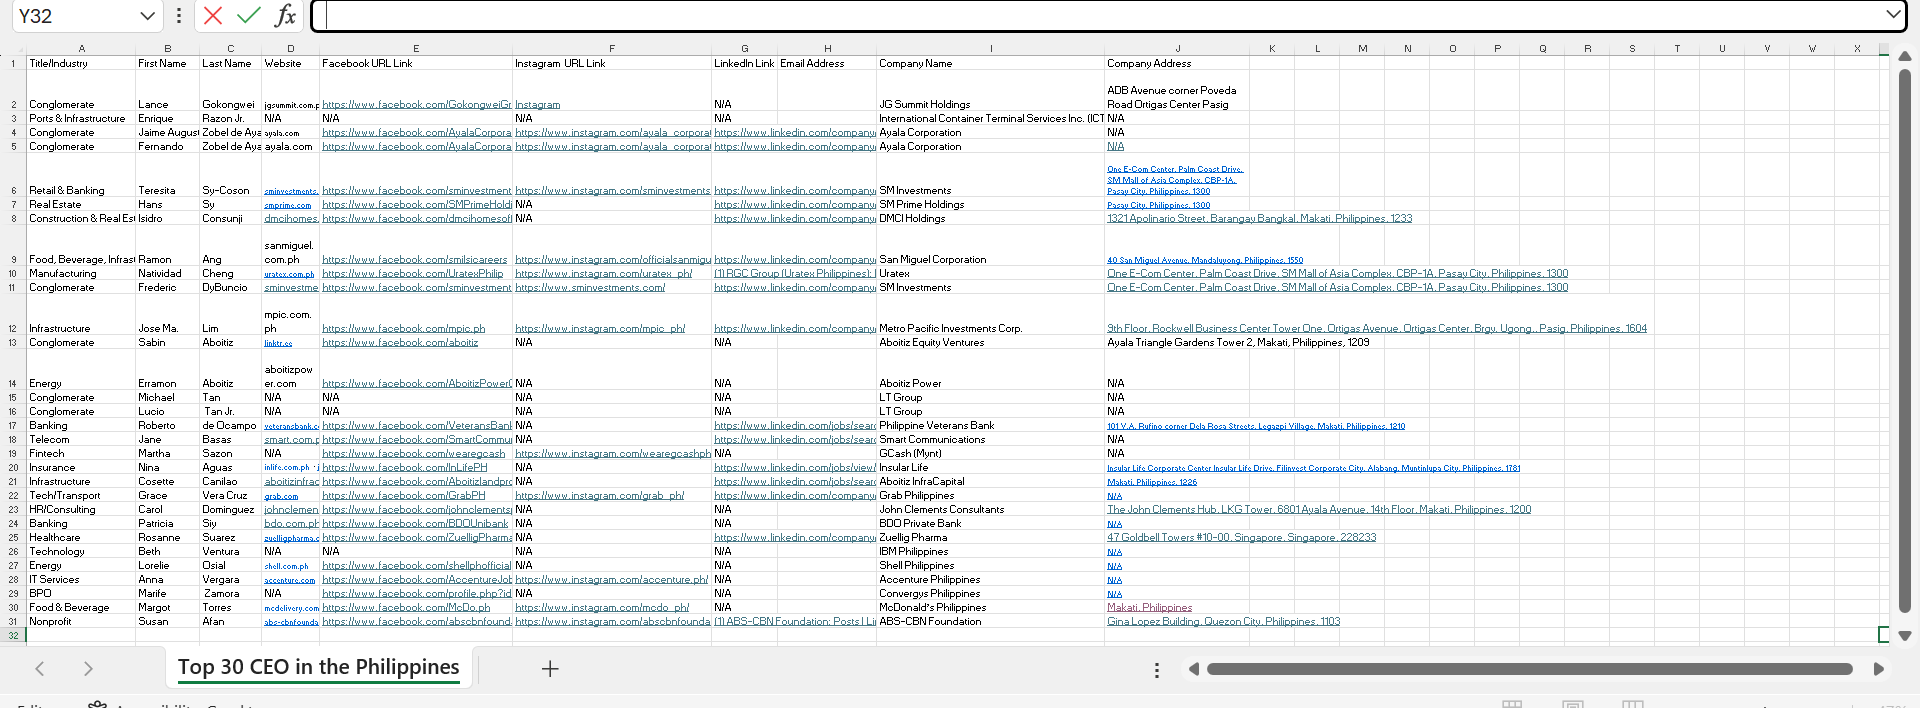Image resolution: width=1920 pixels, height=708 pixels.
Task: Click the dots handle beside the horizontal scrollbar
Action: pos(1157,670)
